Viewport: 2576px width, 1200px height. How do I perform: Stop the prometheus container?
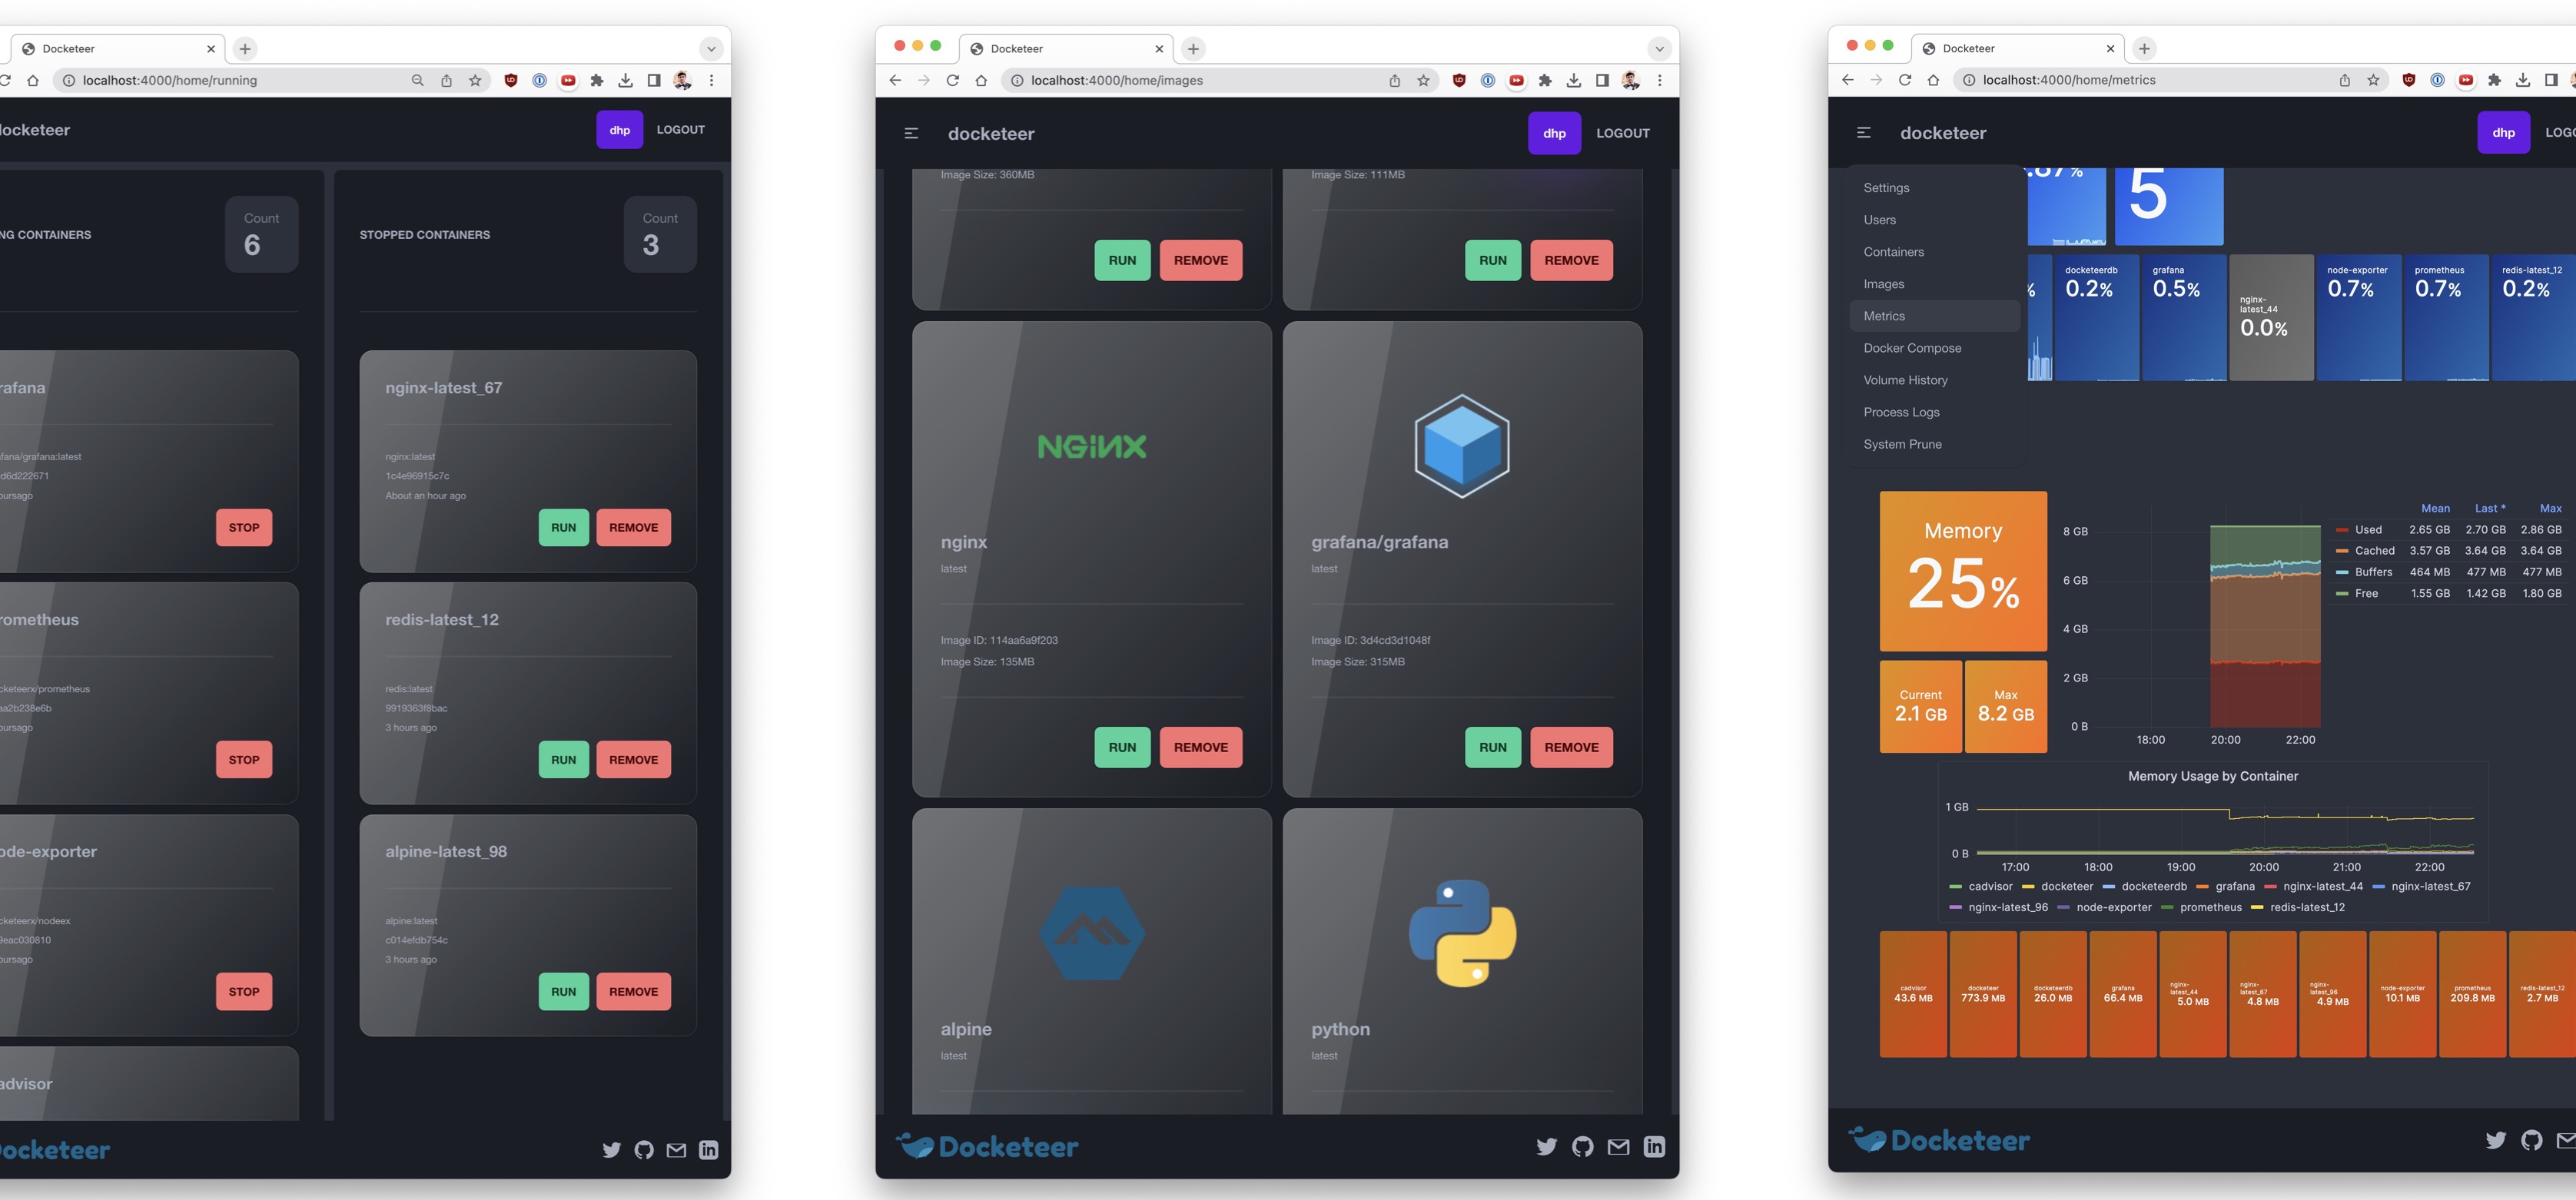[x=244, y=760]
